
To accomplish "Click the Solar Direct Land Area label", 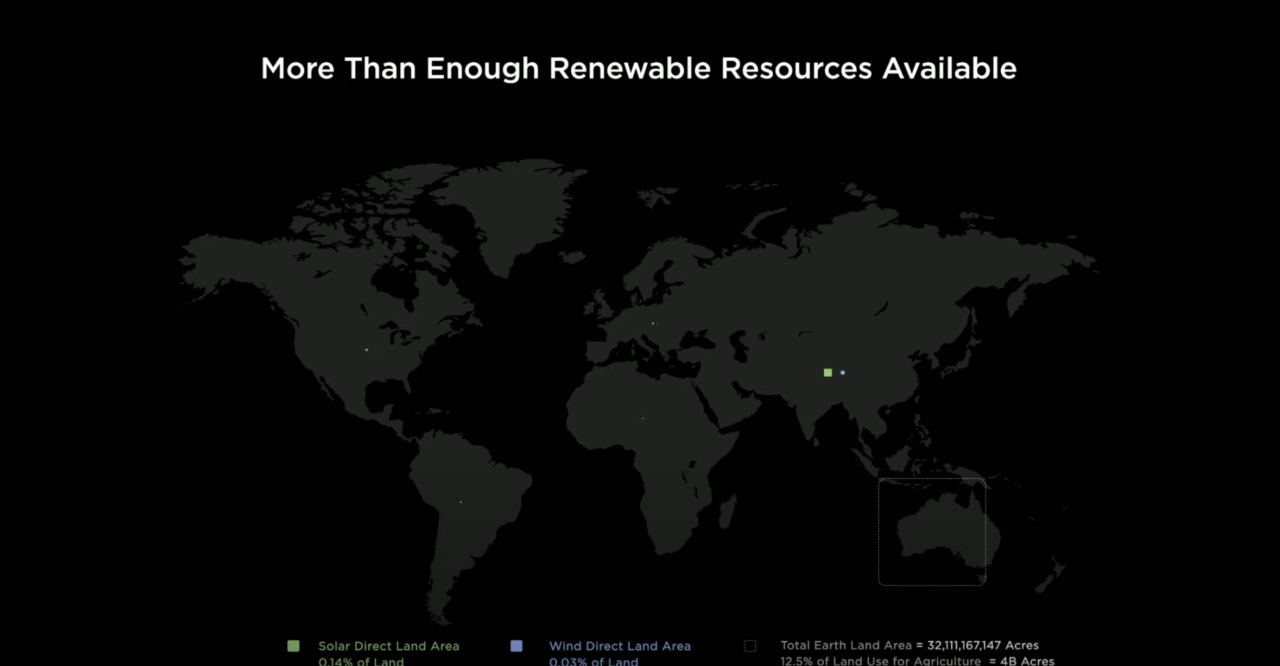I will (x=388, y=646).
